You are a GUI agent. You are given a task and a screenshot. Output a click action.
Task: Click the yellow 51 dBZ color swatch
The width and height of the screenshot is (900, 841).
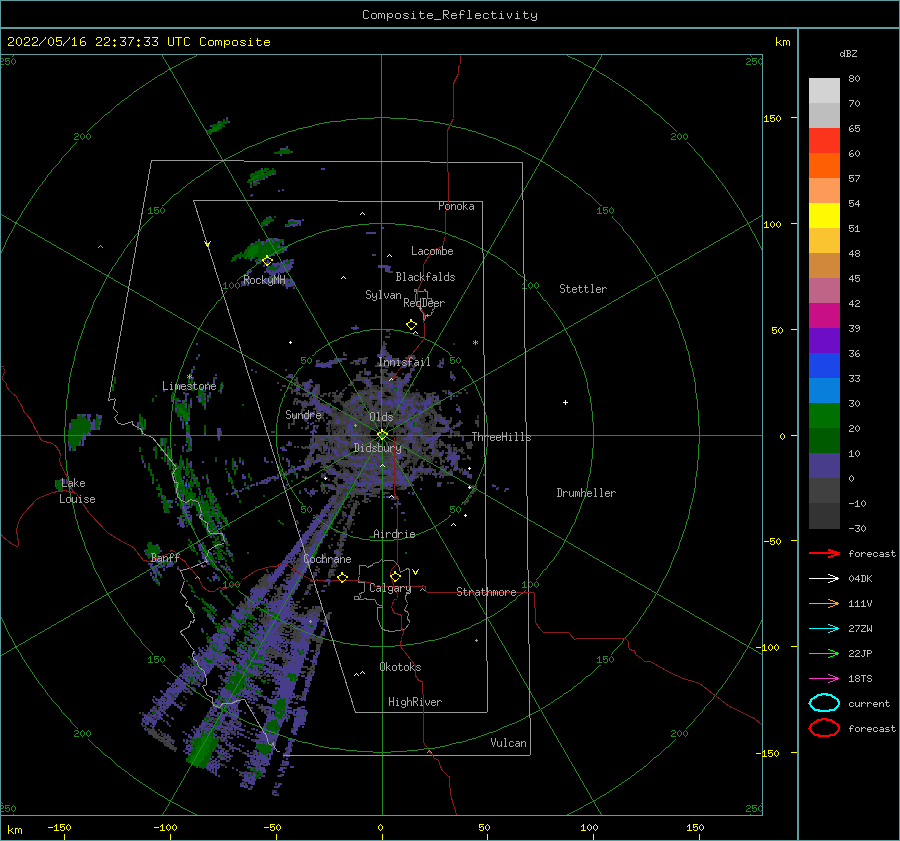824,216
